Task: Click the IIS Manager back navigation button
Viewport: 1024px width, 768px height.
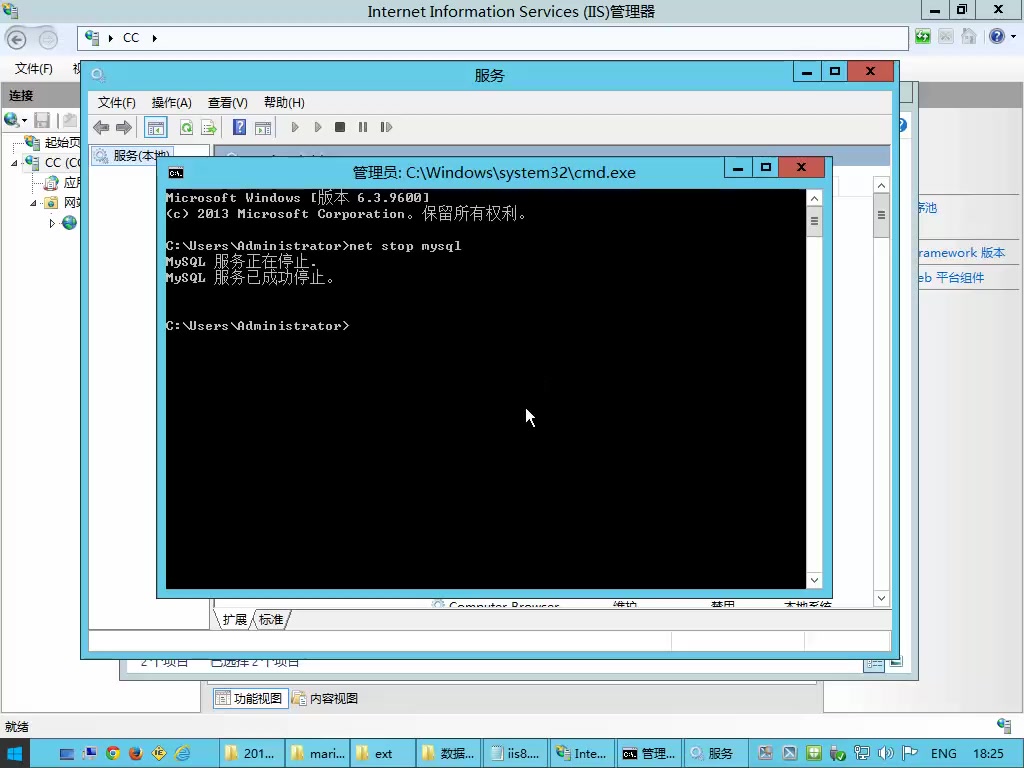Action: [17, 39]
